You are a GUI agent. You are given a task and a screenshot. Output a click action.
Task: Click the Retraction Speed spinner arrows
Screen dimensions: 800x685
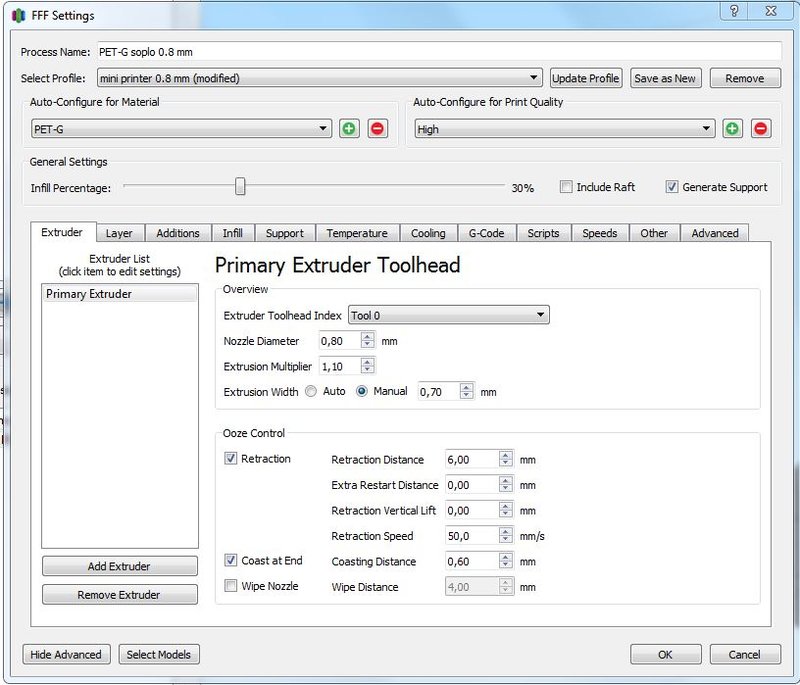click(x=506, y=536)
